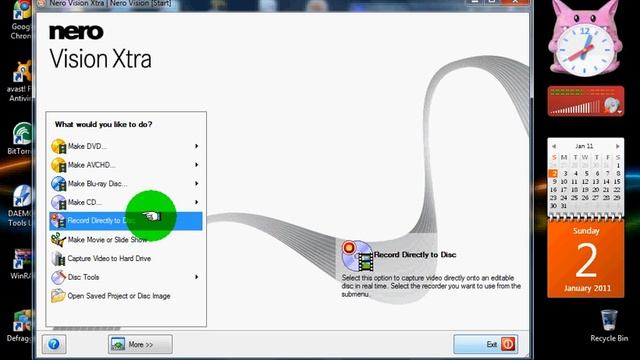Click the Open Saved Project folder icon

click(58, 296)
